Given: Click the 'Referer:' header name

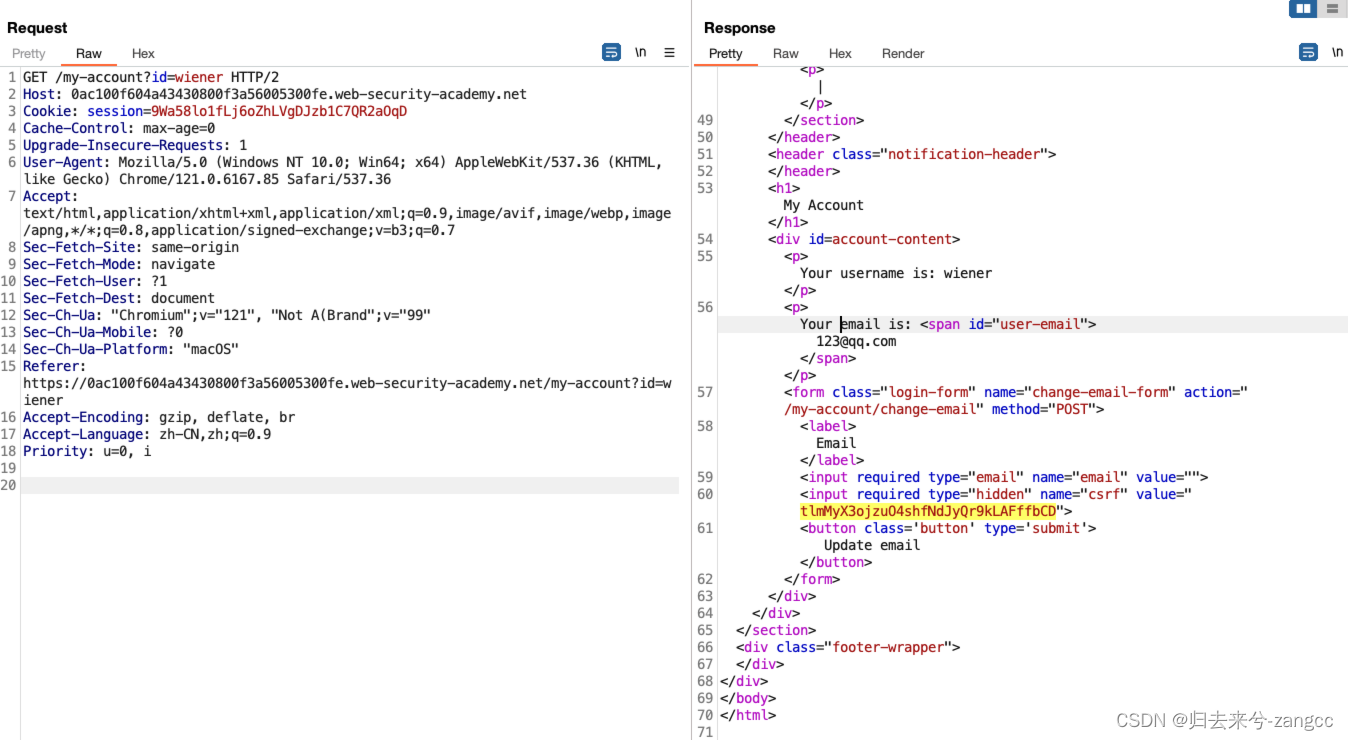Looking at the screenshot, I should point(55,366).
